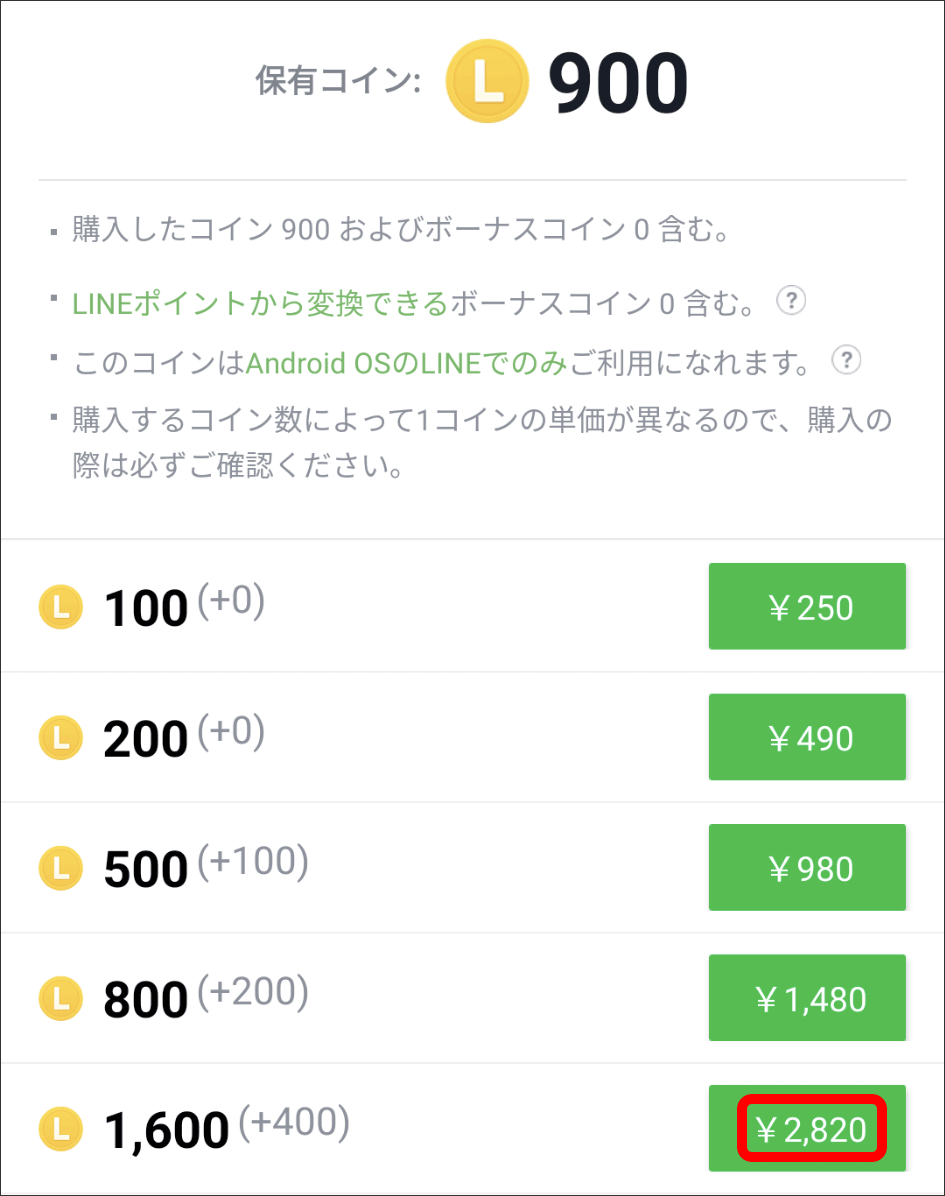Purchase 500 coins with the ¥980 button
Image resolution: width=945 pixels, height=1196 pixels.
click(x=807, y=867)
